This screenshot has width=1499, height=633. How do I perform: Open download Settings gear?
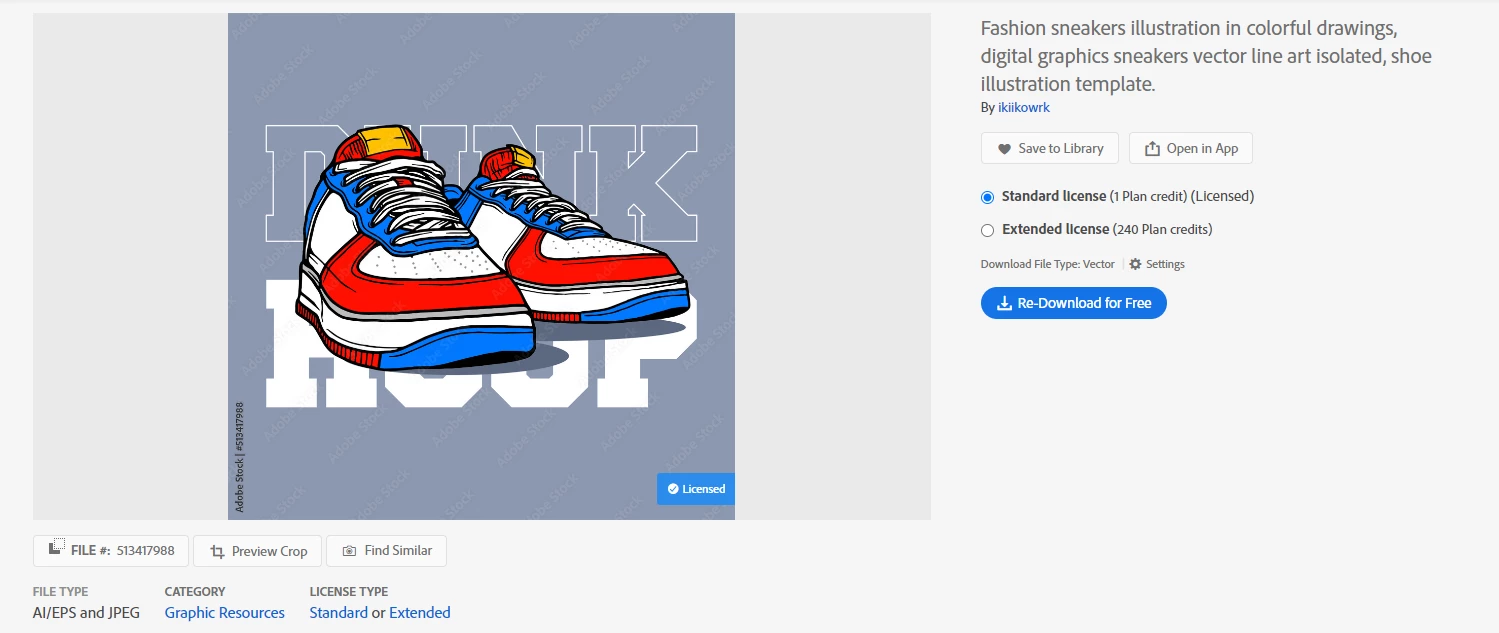(x=1135, y=264)
